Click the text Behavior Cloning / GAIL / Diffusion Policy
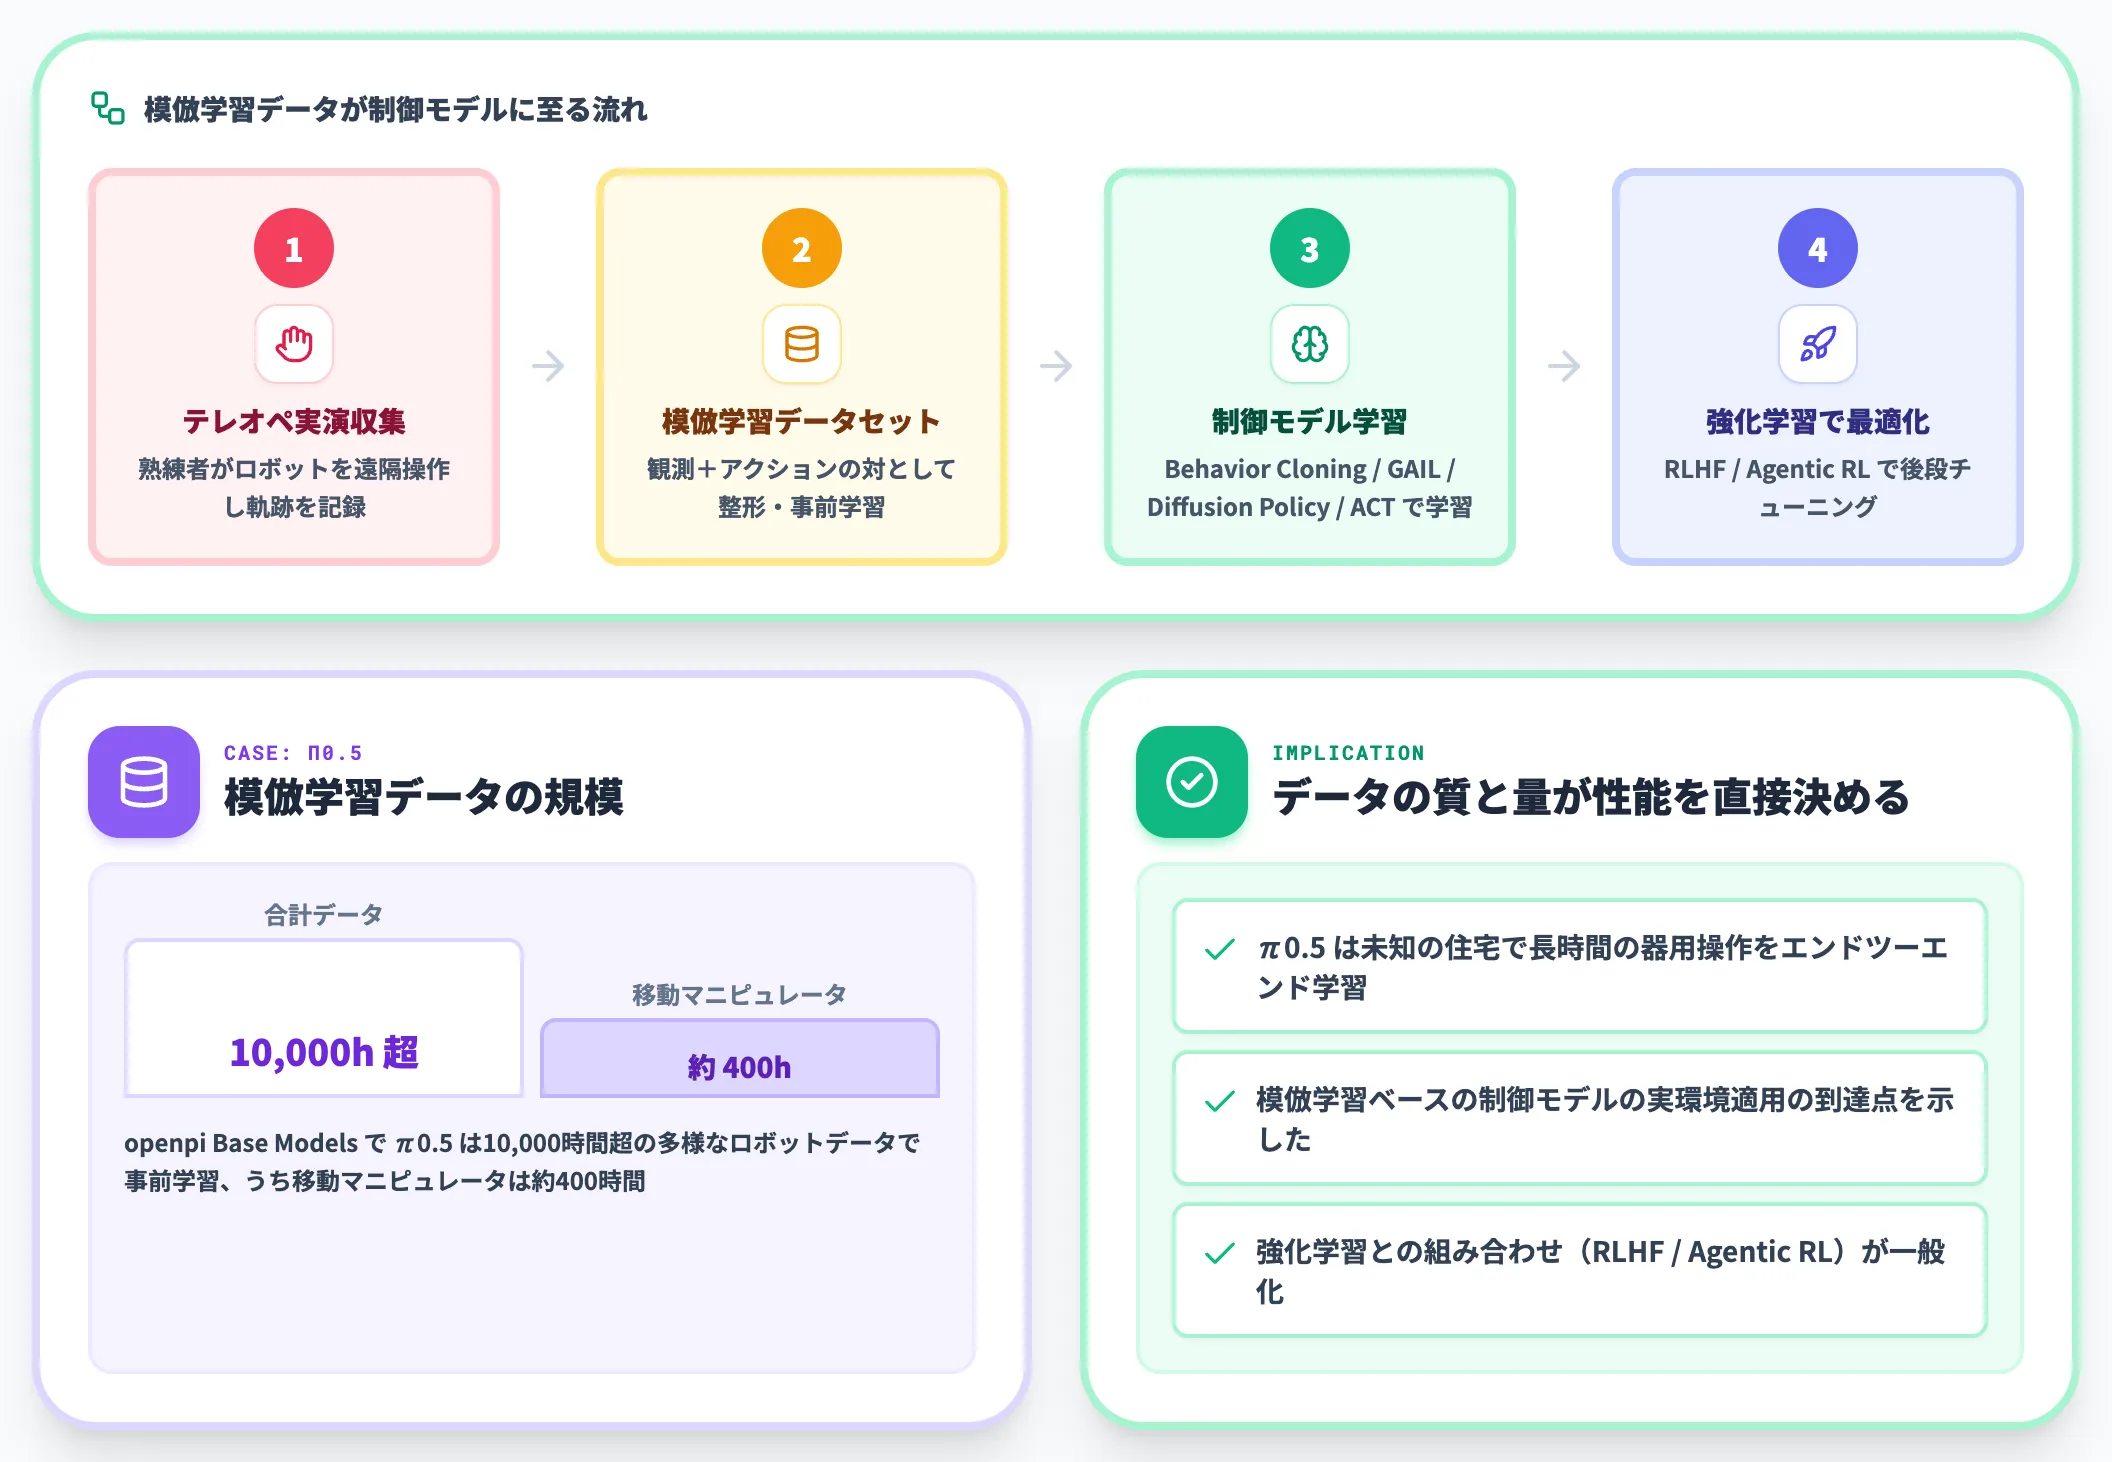Screen dimensions: 2112x1462 tap(1310, 488)
